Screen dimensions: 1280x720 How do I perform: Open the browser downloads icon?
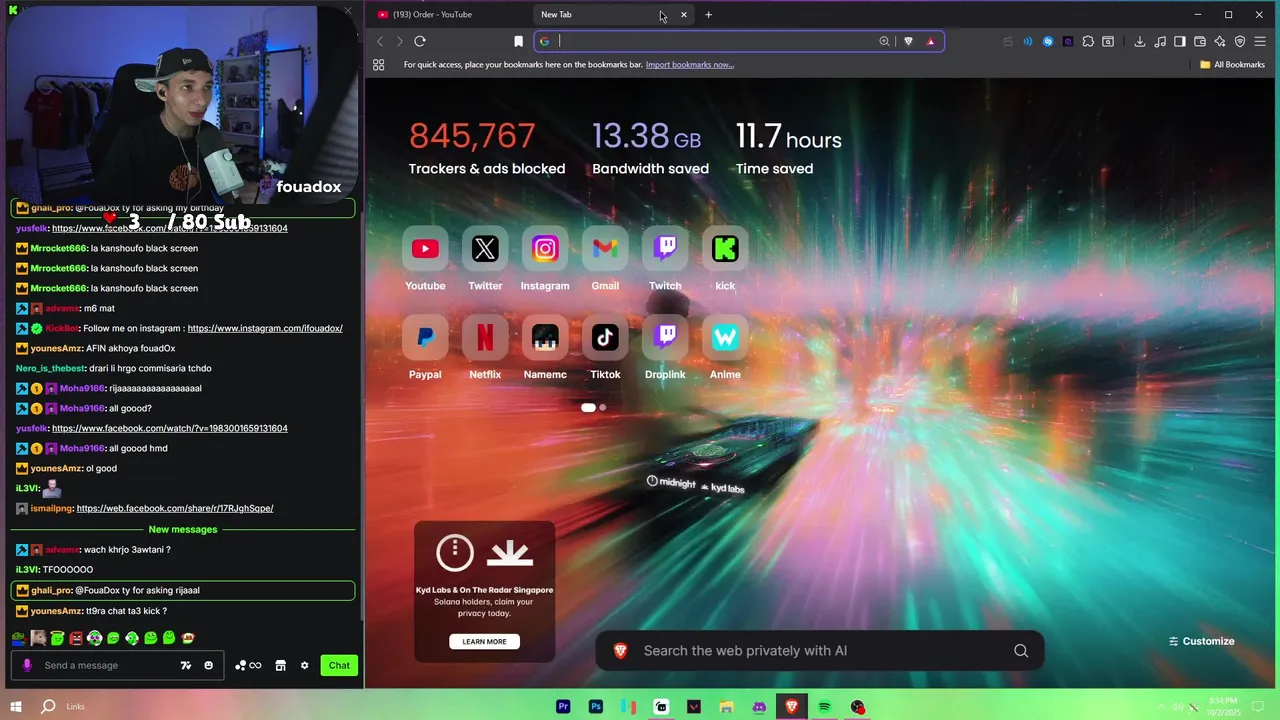coord(1140,41)
